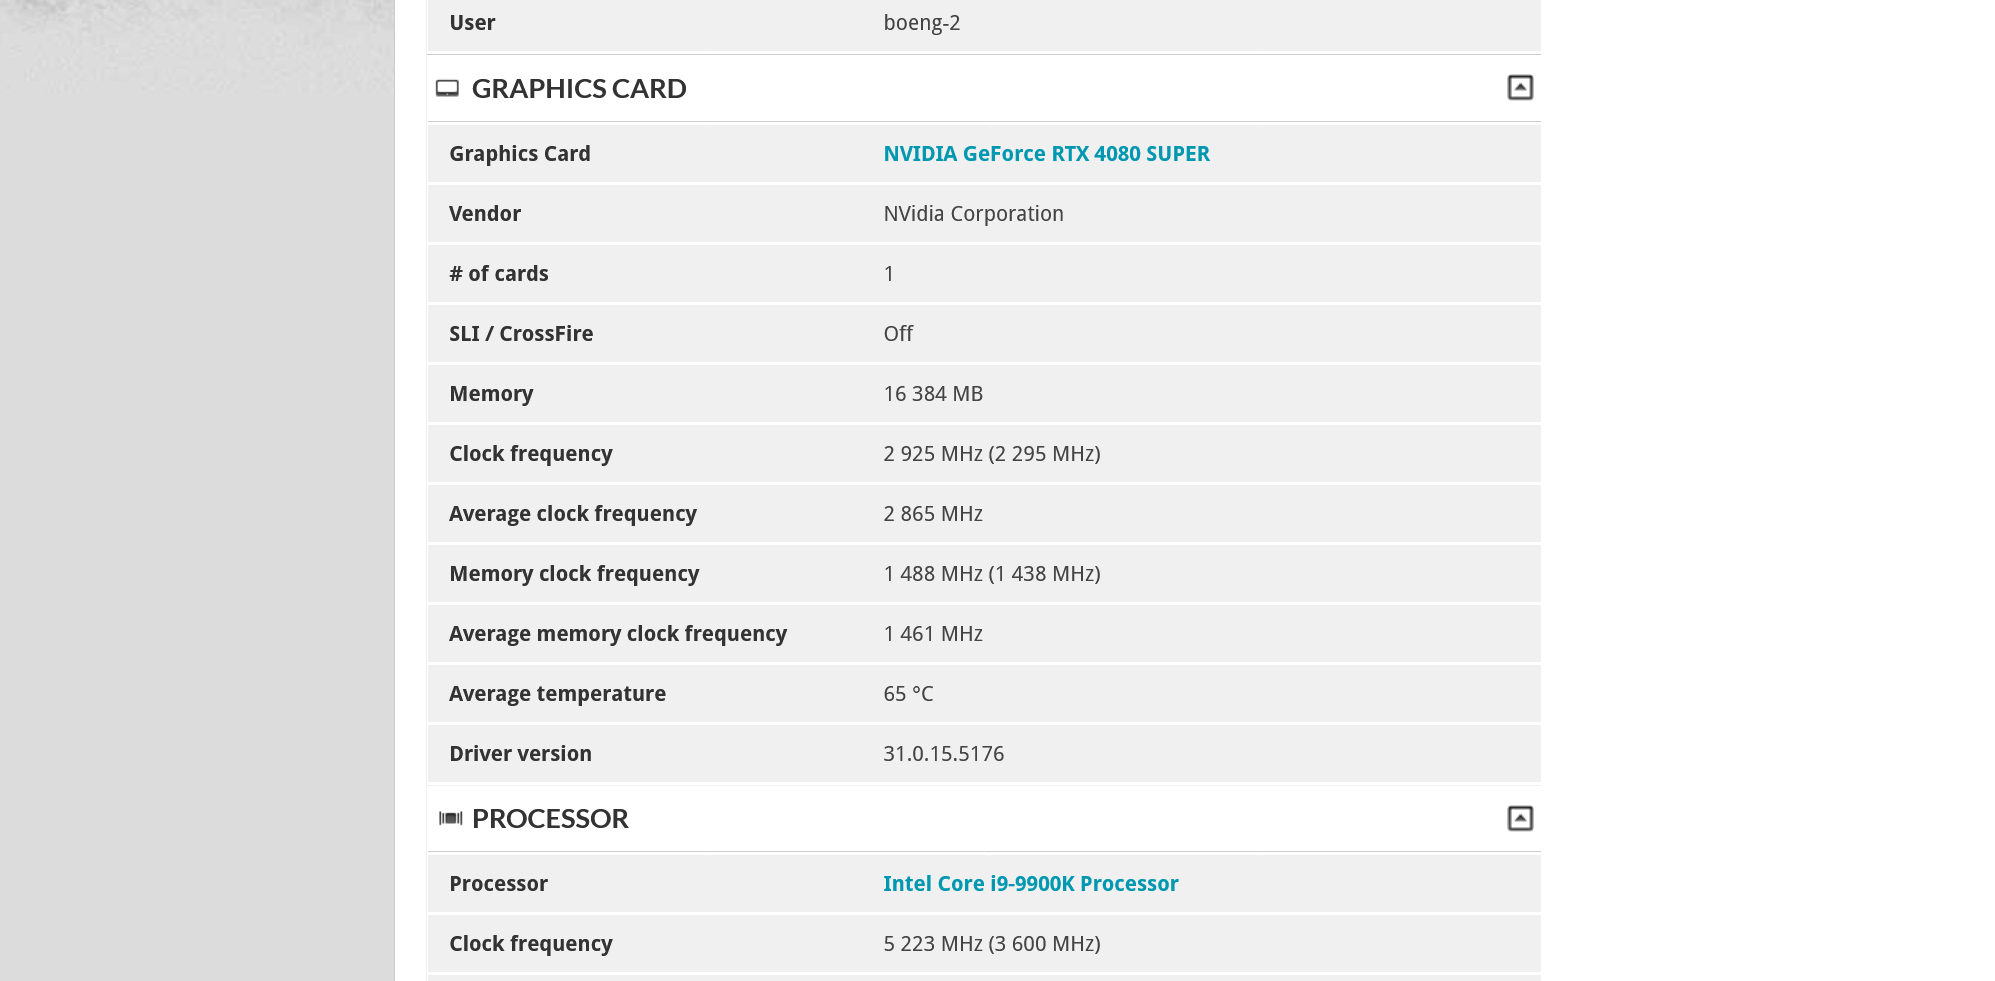This screenshot has width=1995, height=981.
Task: Collapse the Processor section
Action: click(x=1519, y=818)
